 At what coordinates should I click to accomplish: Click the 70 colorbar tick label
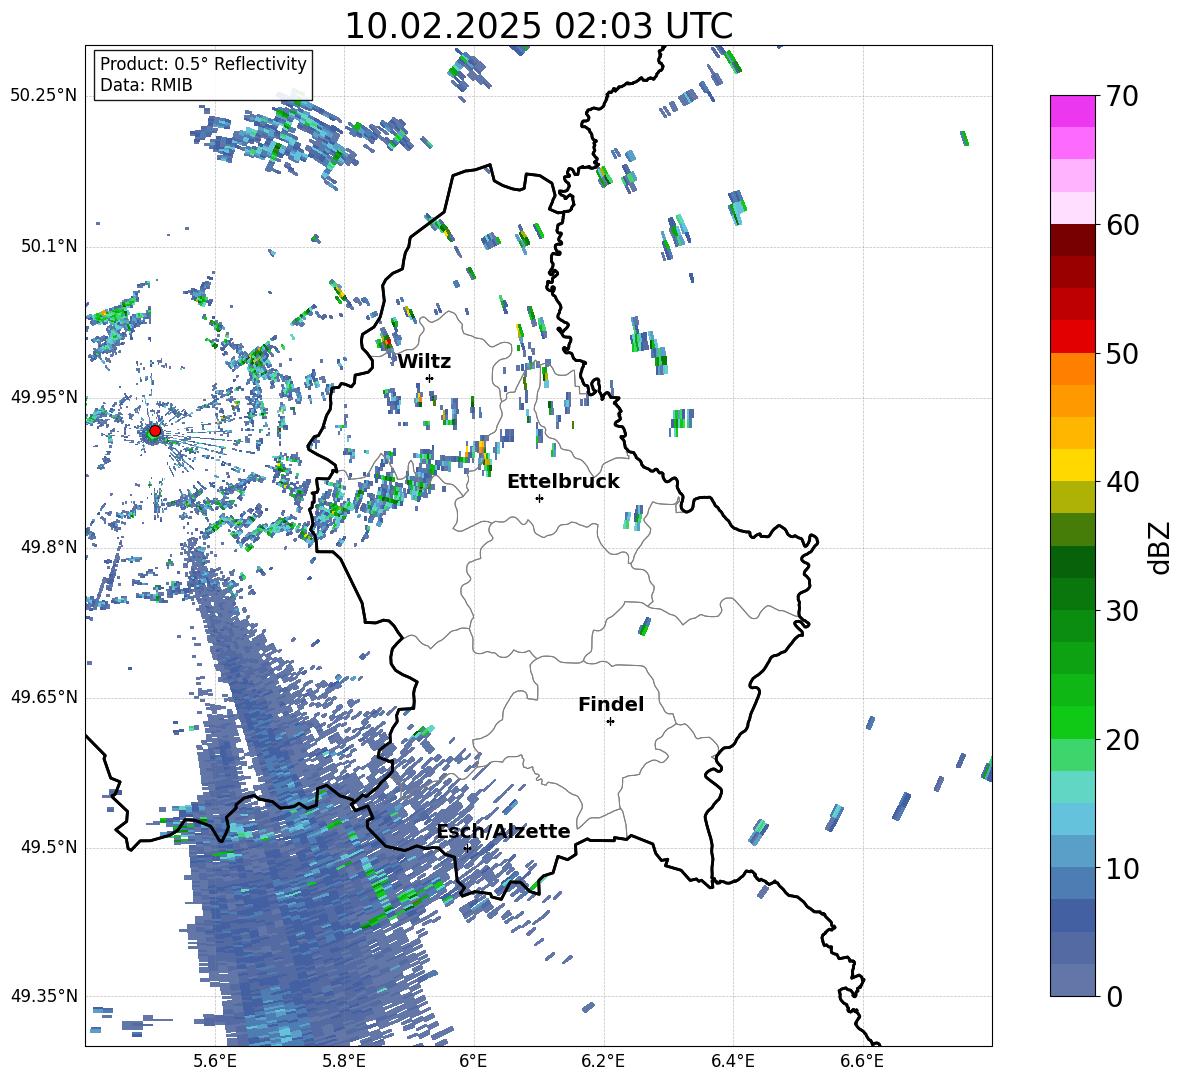pos(1122,97)
